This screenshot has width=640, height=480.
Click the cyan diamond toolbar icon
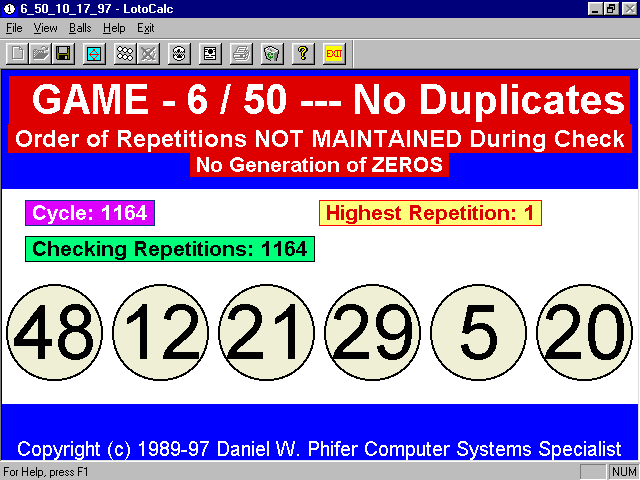(93, 53)
